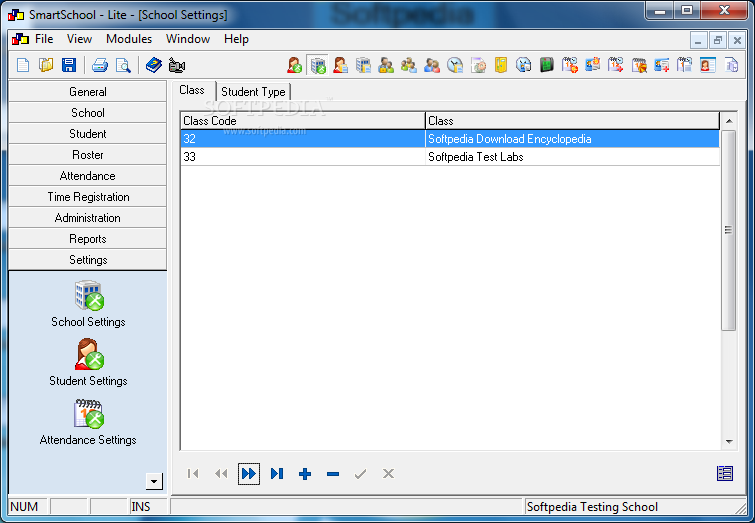Print using the printer toolbar icon
Image resolution: width=755 pixels, height=523 pixels.
pyautogui.click(x=100, y=65)
